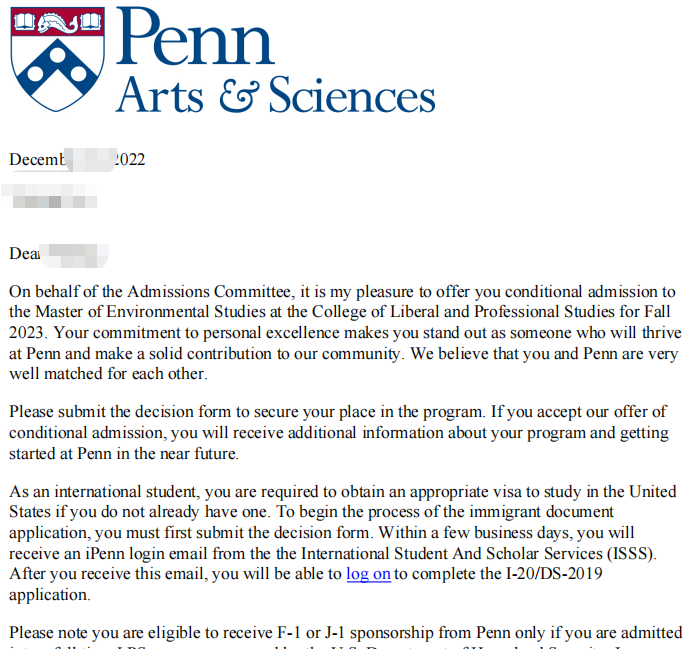Click the large "Penn" wordmark

(195, 37)
